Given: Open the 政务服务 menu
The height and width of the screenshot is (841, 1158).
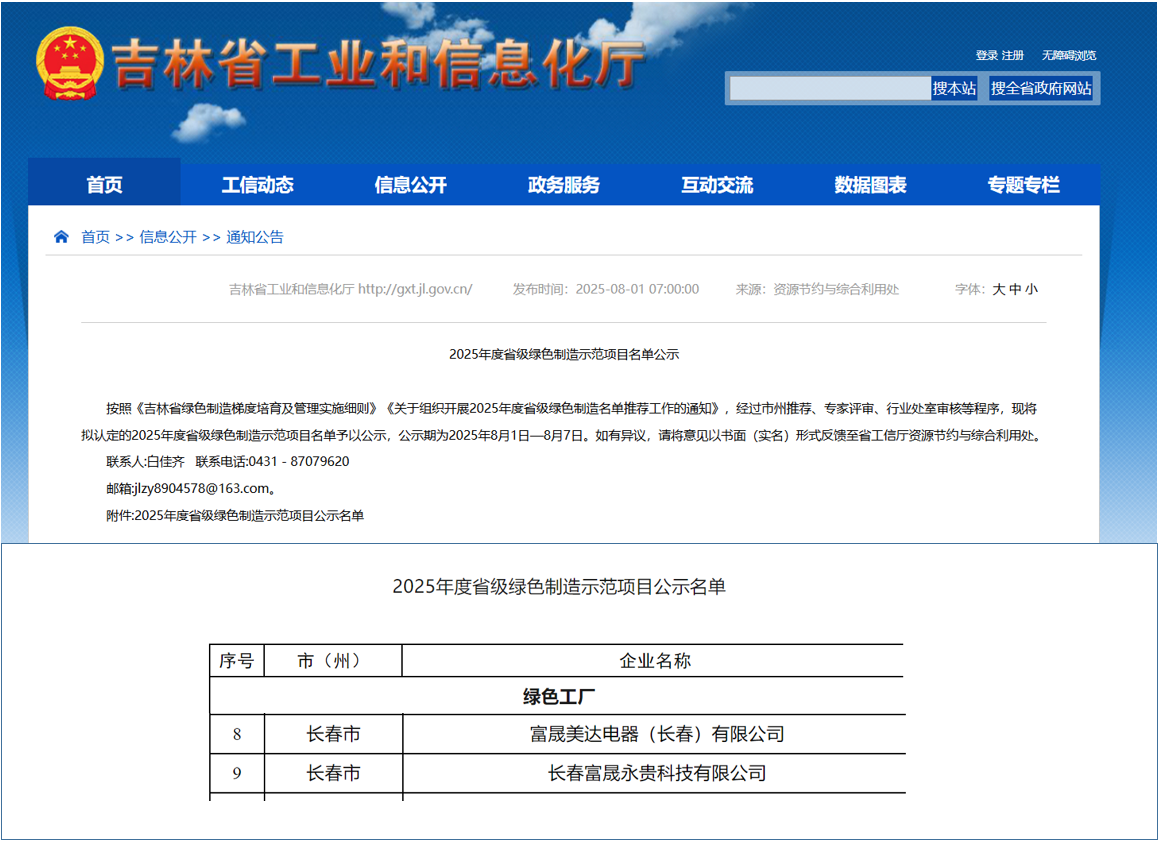Looking at the screenshot, I should pos(562,184).
